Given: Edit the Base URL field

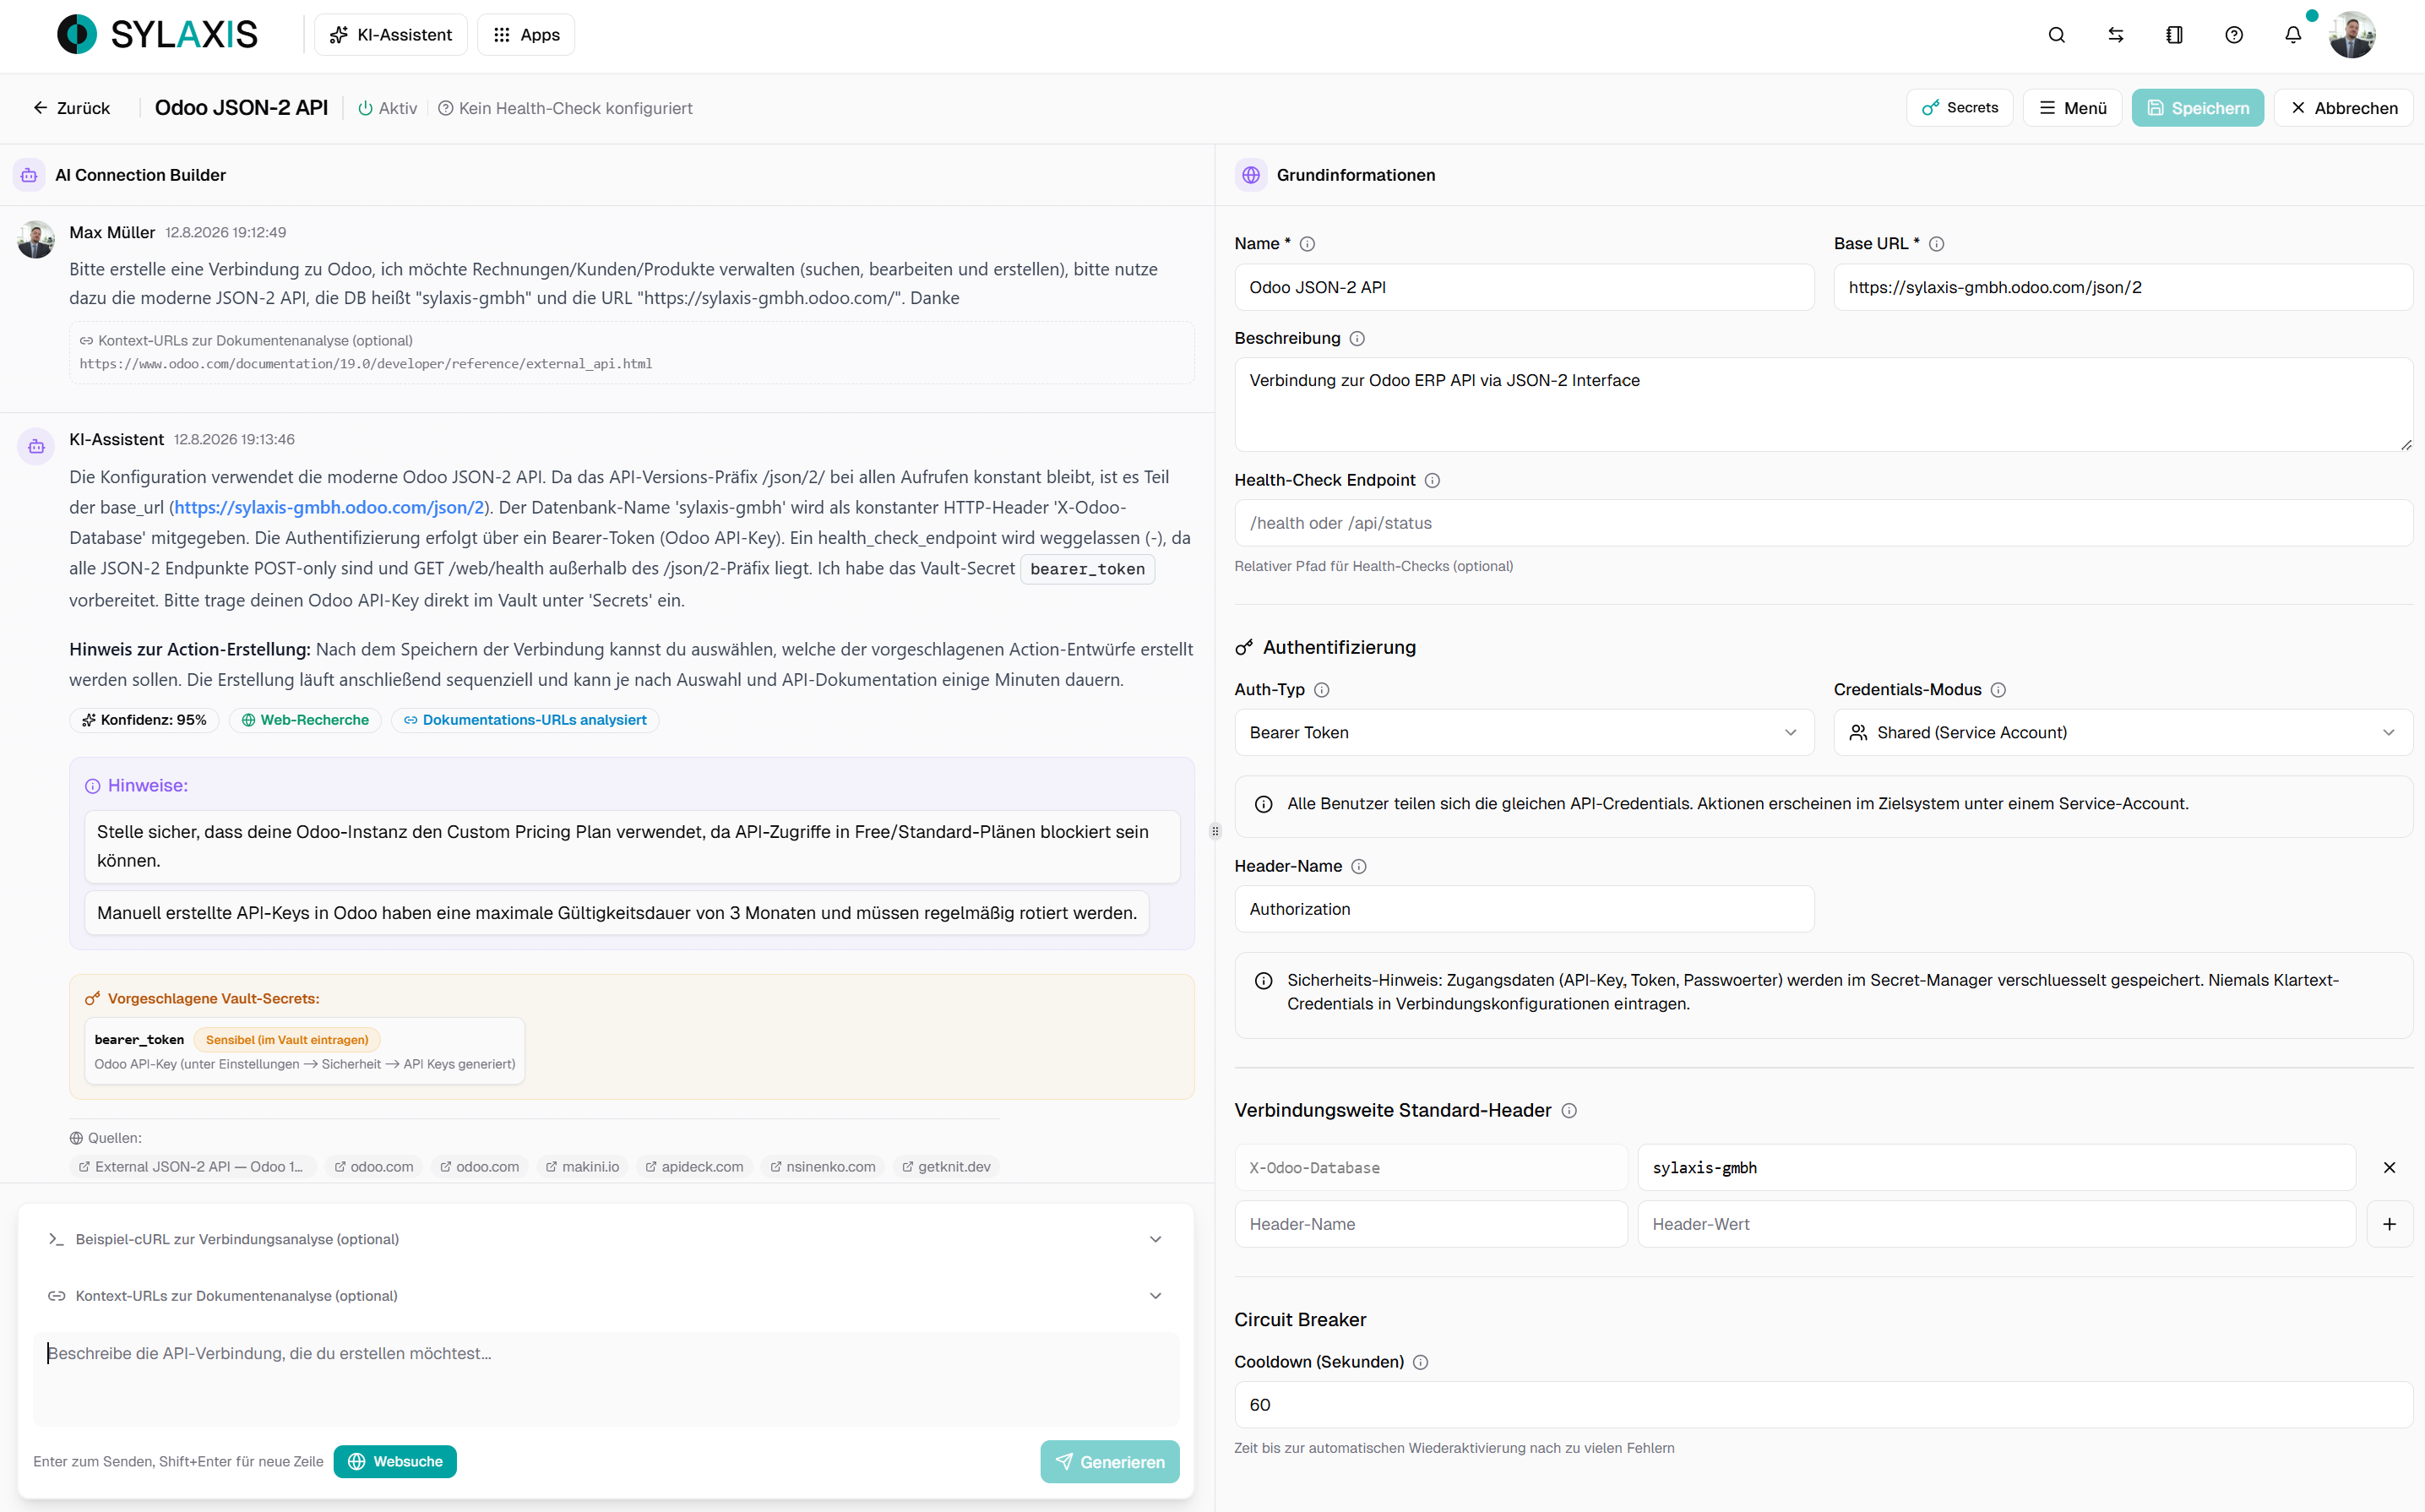Looking at the screenshot, I should point(2123,288).
